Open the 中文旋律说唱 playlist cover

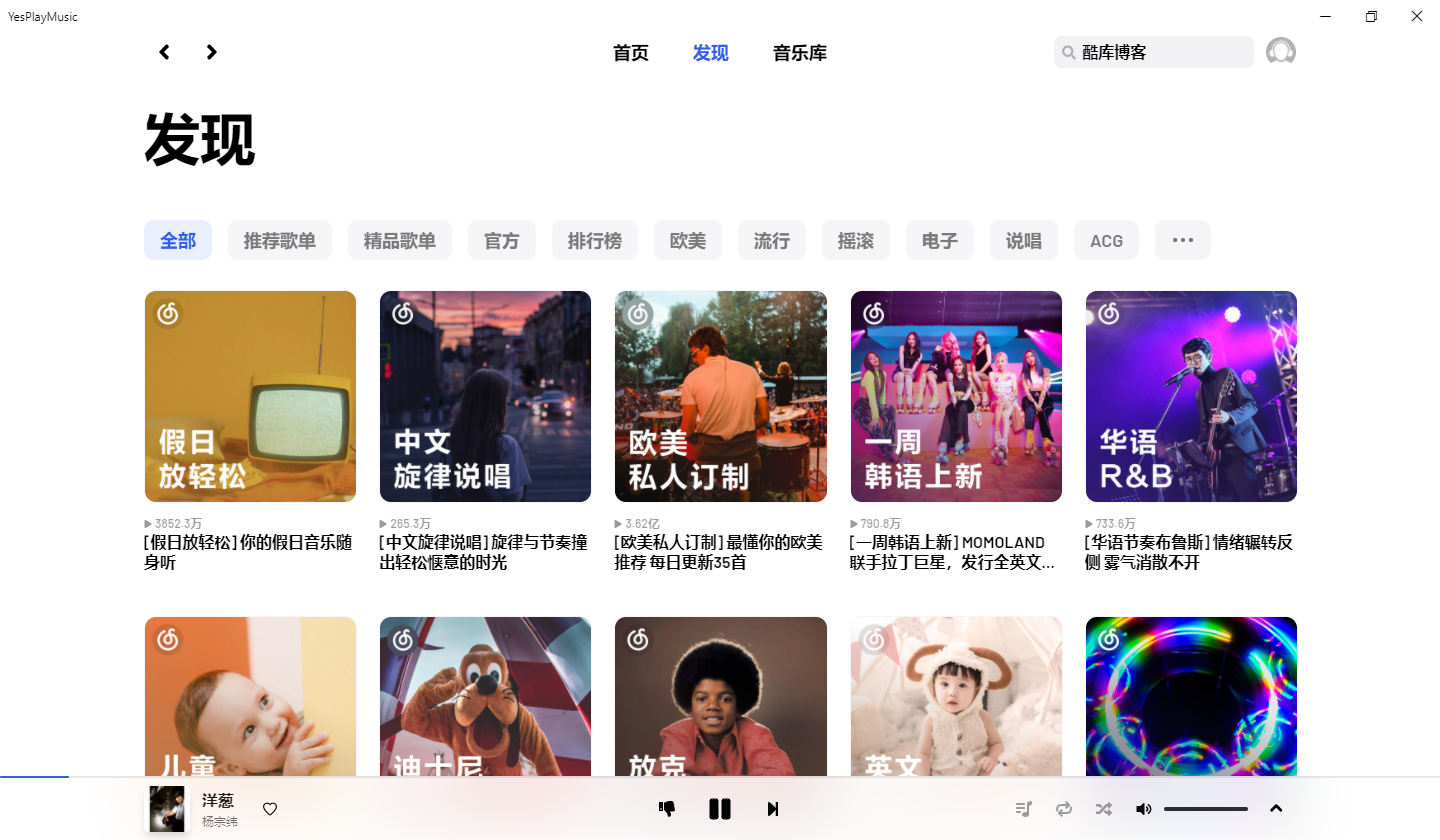point(485,396)
